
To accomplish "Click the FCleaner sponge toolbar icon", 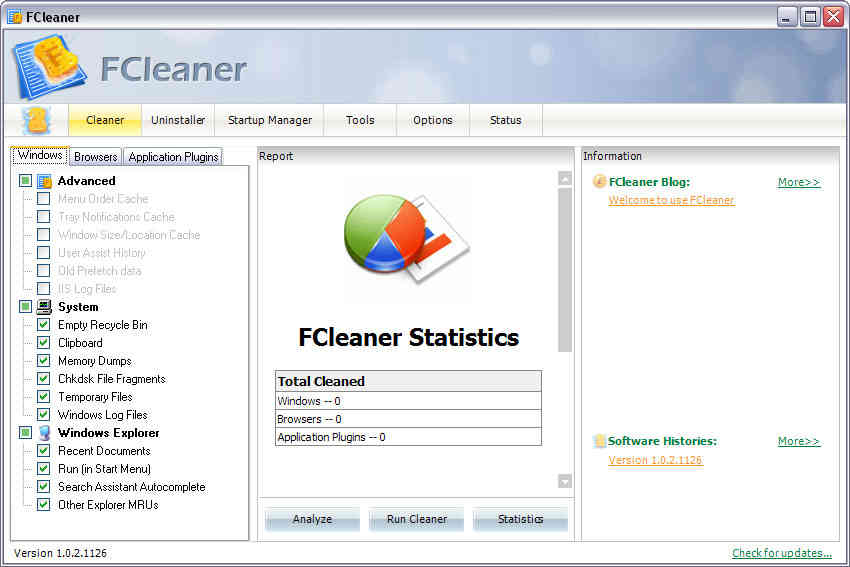I will pos(36,120).
